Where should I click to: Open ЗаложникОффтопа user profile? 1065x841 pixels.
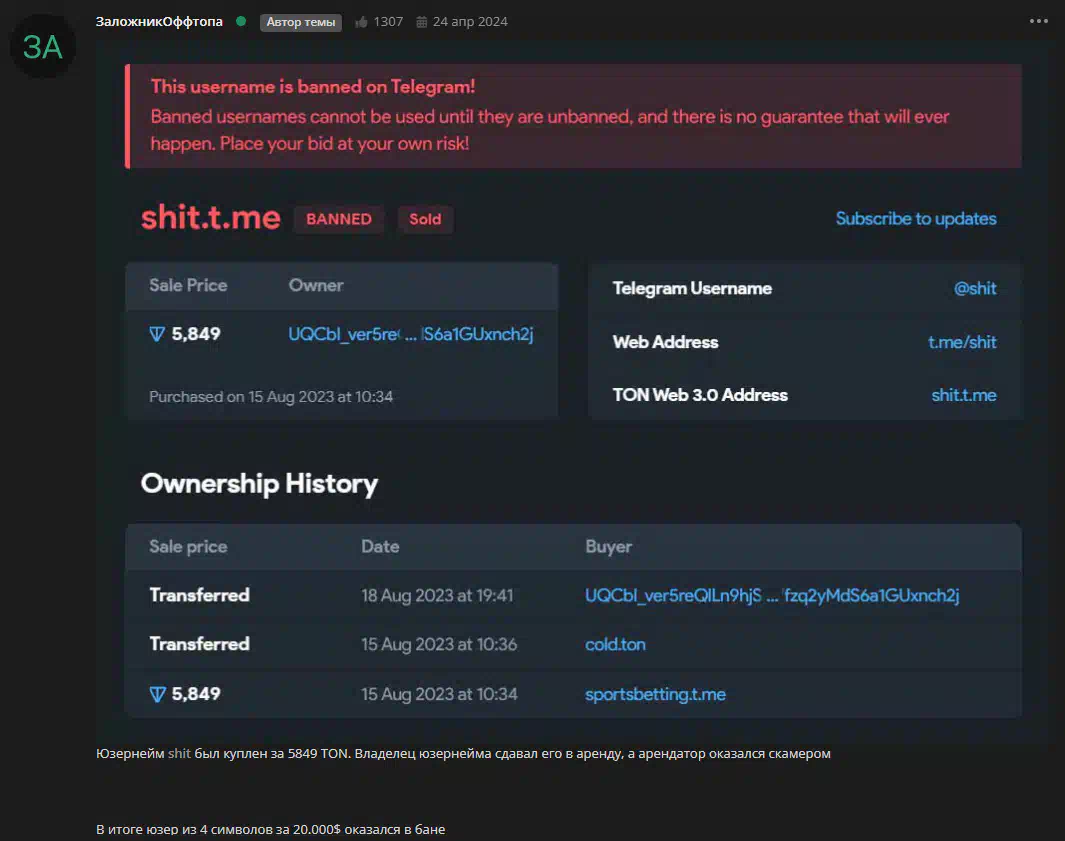tap(159, 22)
